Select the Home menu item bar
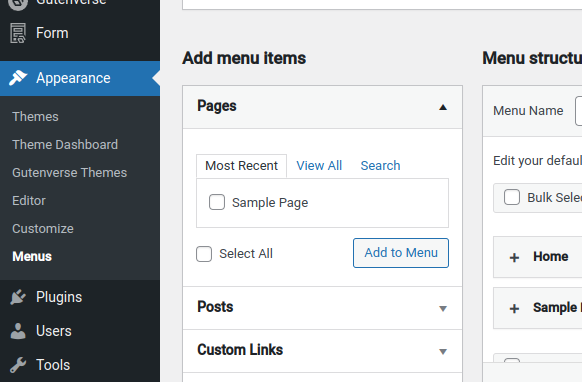Image resolution: width=582 pixels, height=382 pixels. (x=537, y=257)
